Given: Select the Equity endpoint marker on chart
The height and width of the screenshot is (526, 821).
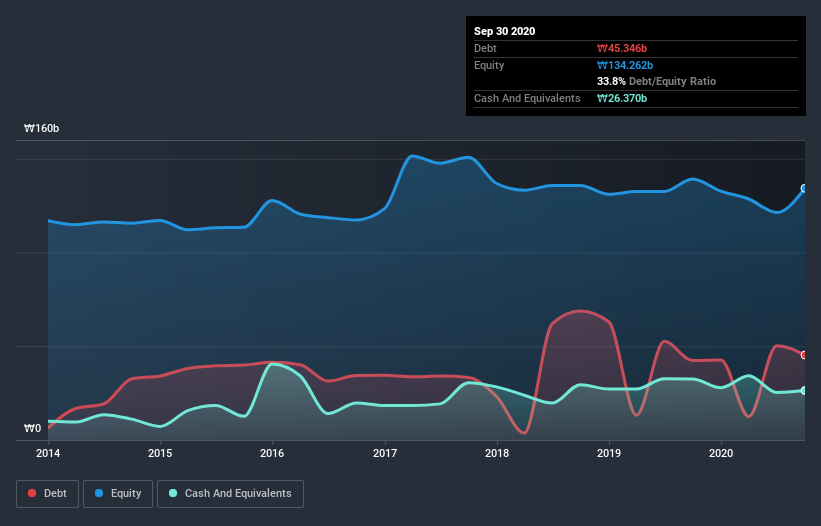Looking at the screenshot, I should click(x=804, y=188).
